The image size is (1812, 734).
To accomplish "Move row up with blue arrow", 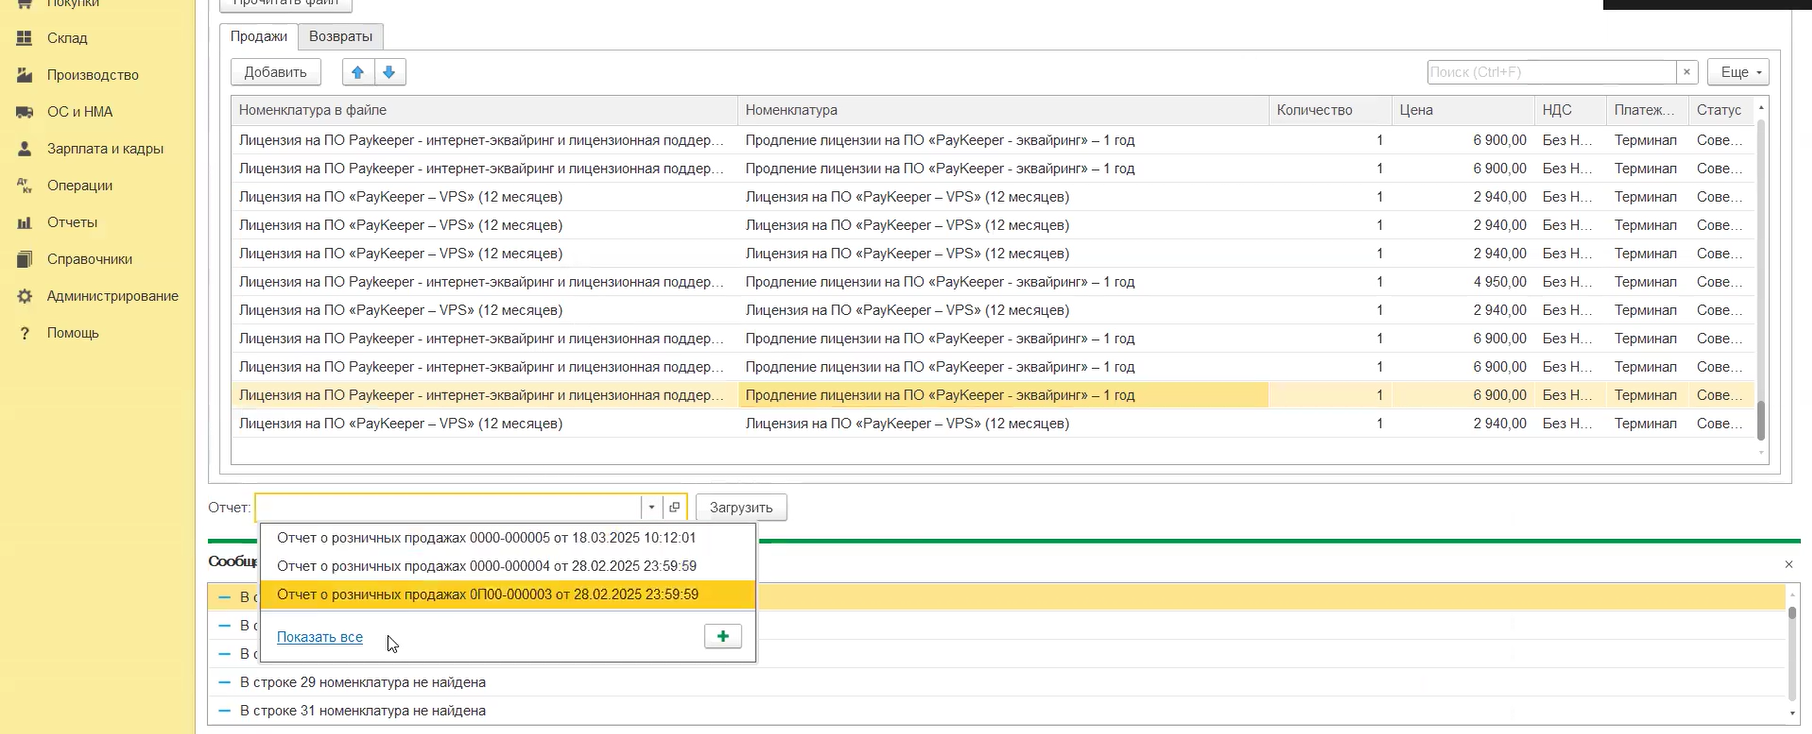I will [x=358, y=72].
